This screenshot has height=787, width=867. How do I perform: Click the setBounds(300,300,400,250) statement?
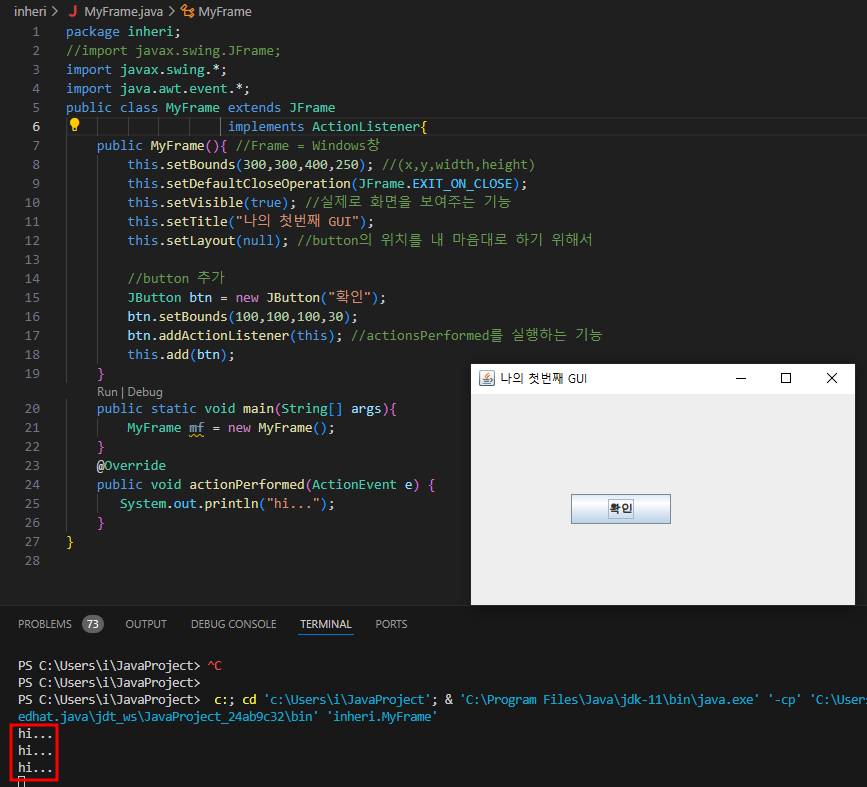point(250,165)
